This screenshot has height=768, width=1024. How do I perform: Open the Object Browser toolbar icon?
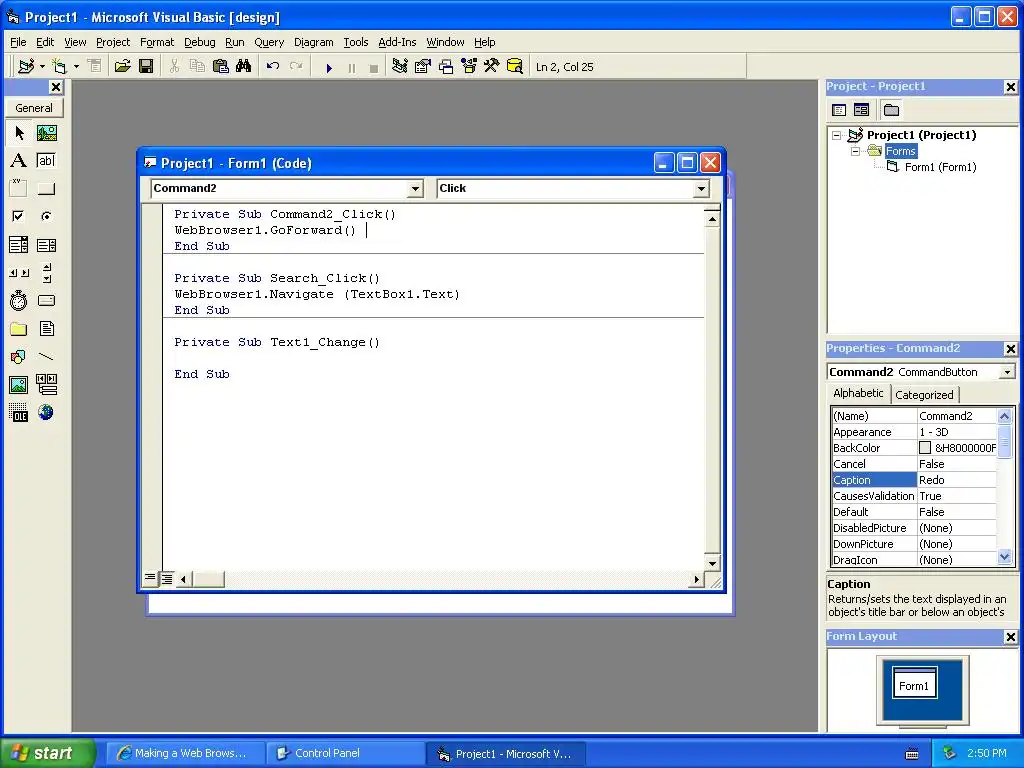(x=469, y=67)
